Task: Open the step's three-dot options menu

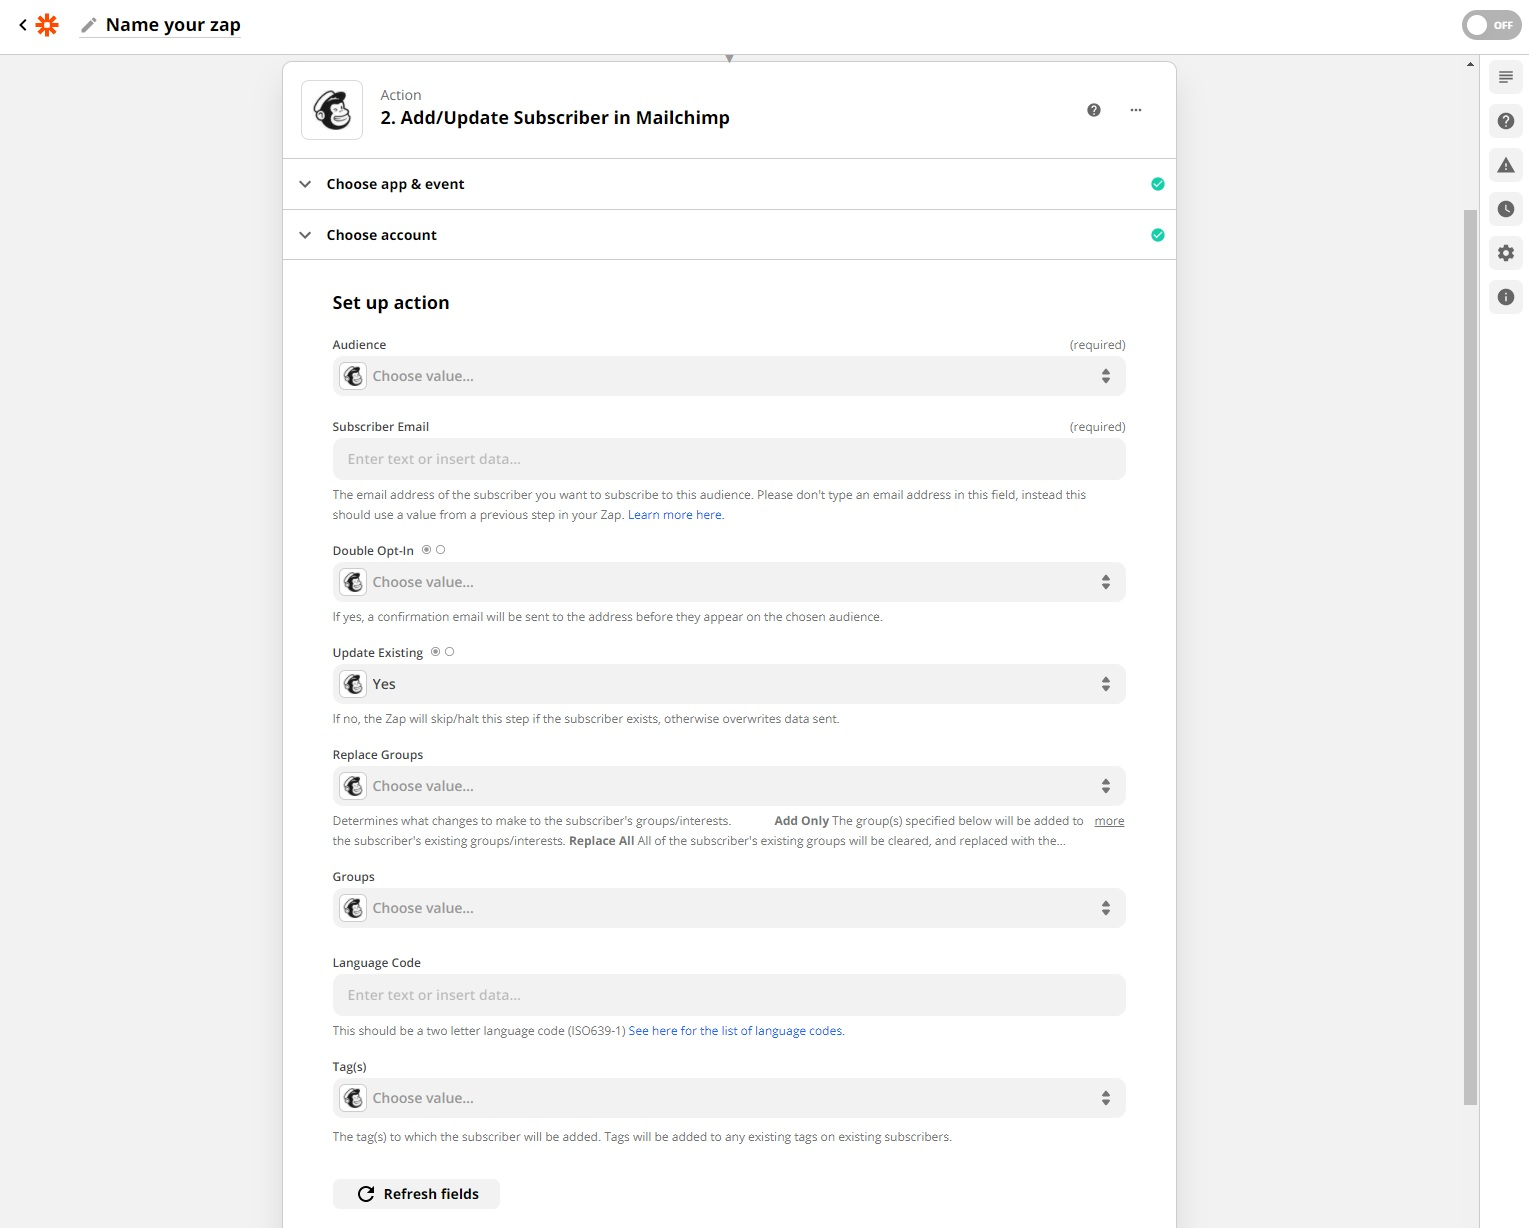Action: [x=1136, y=110]
